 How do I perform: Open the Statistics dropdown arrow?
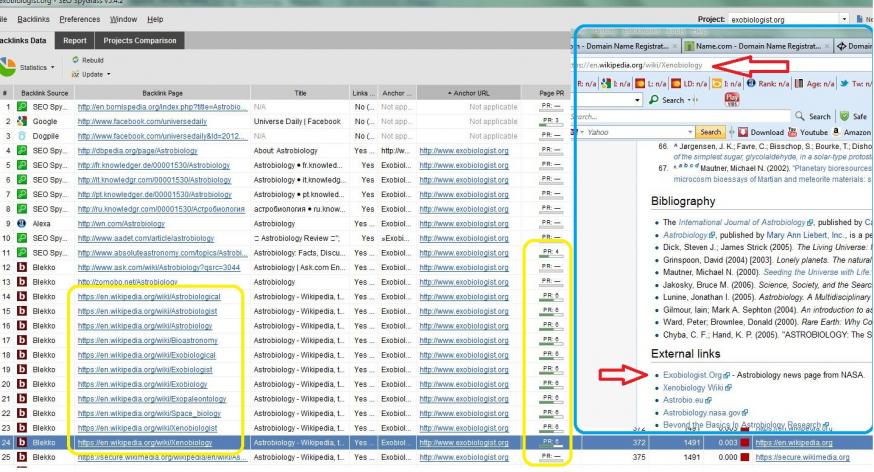click(x=52, y=67)
